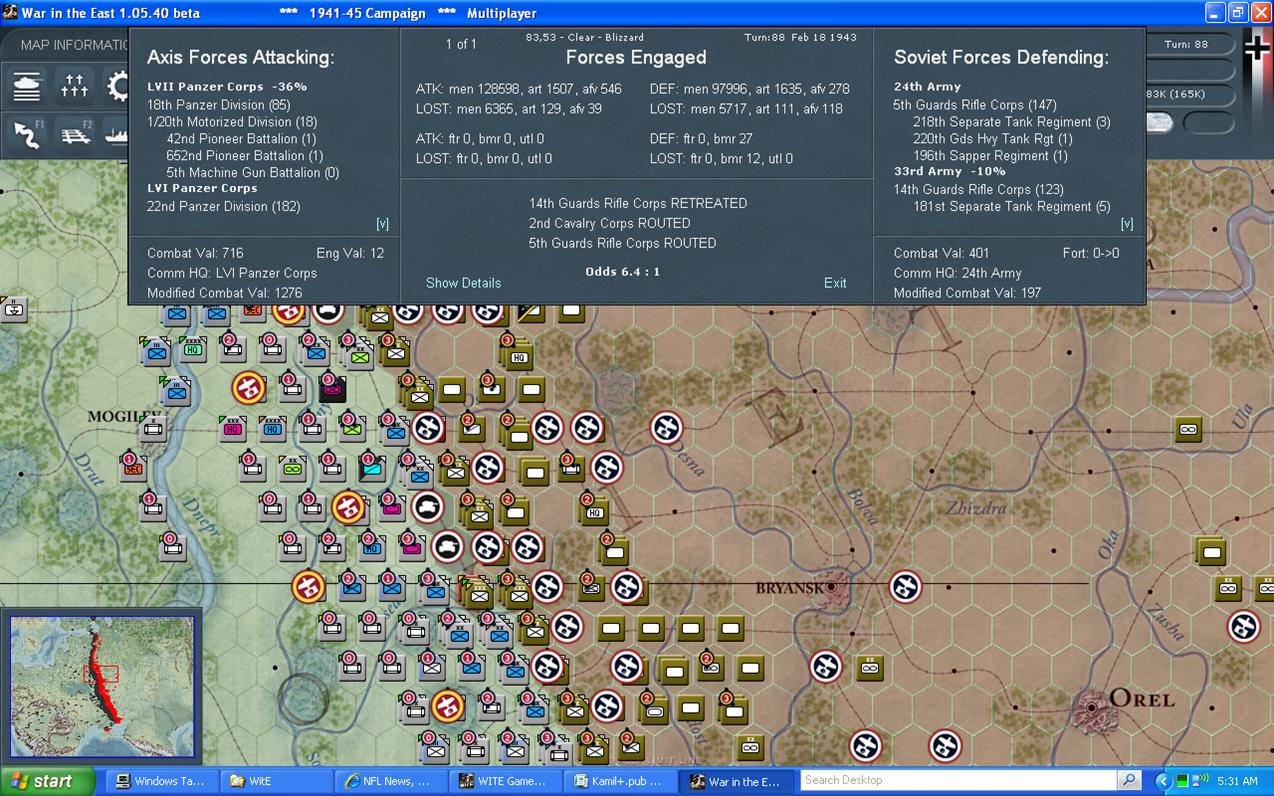Select isolated cross counter north of Desna label
Viewport: 1274px width, 796px height.
pyautogui.click(x=667, y=428)
